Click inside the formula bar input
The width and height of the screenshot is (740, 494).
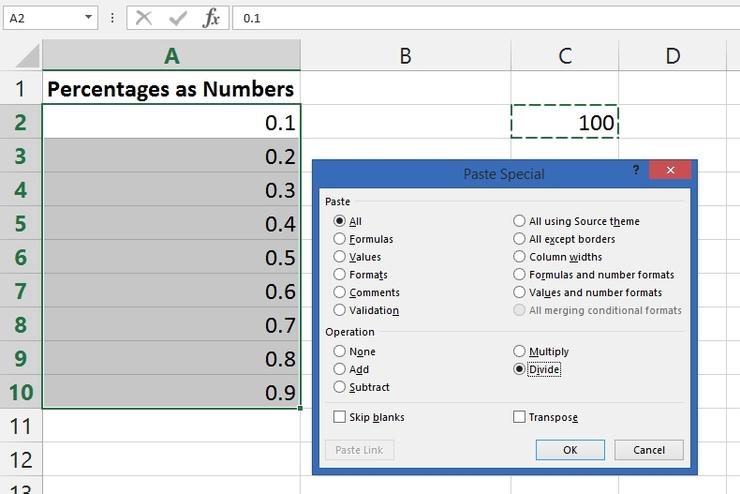coord(480,18)
